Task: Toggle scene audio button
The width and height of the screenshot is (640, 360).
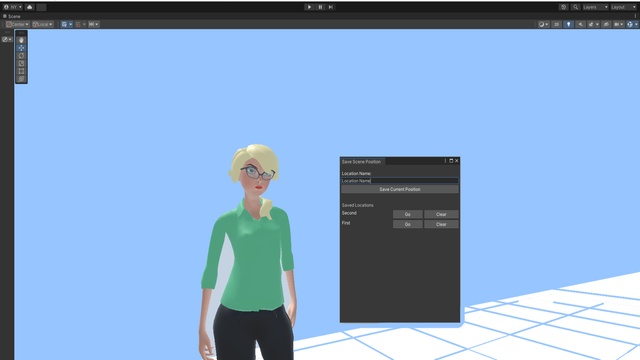Action: [x=580, y=24]
